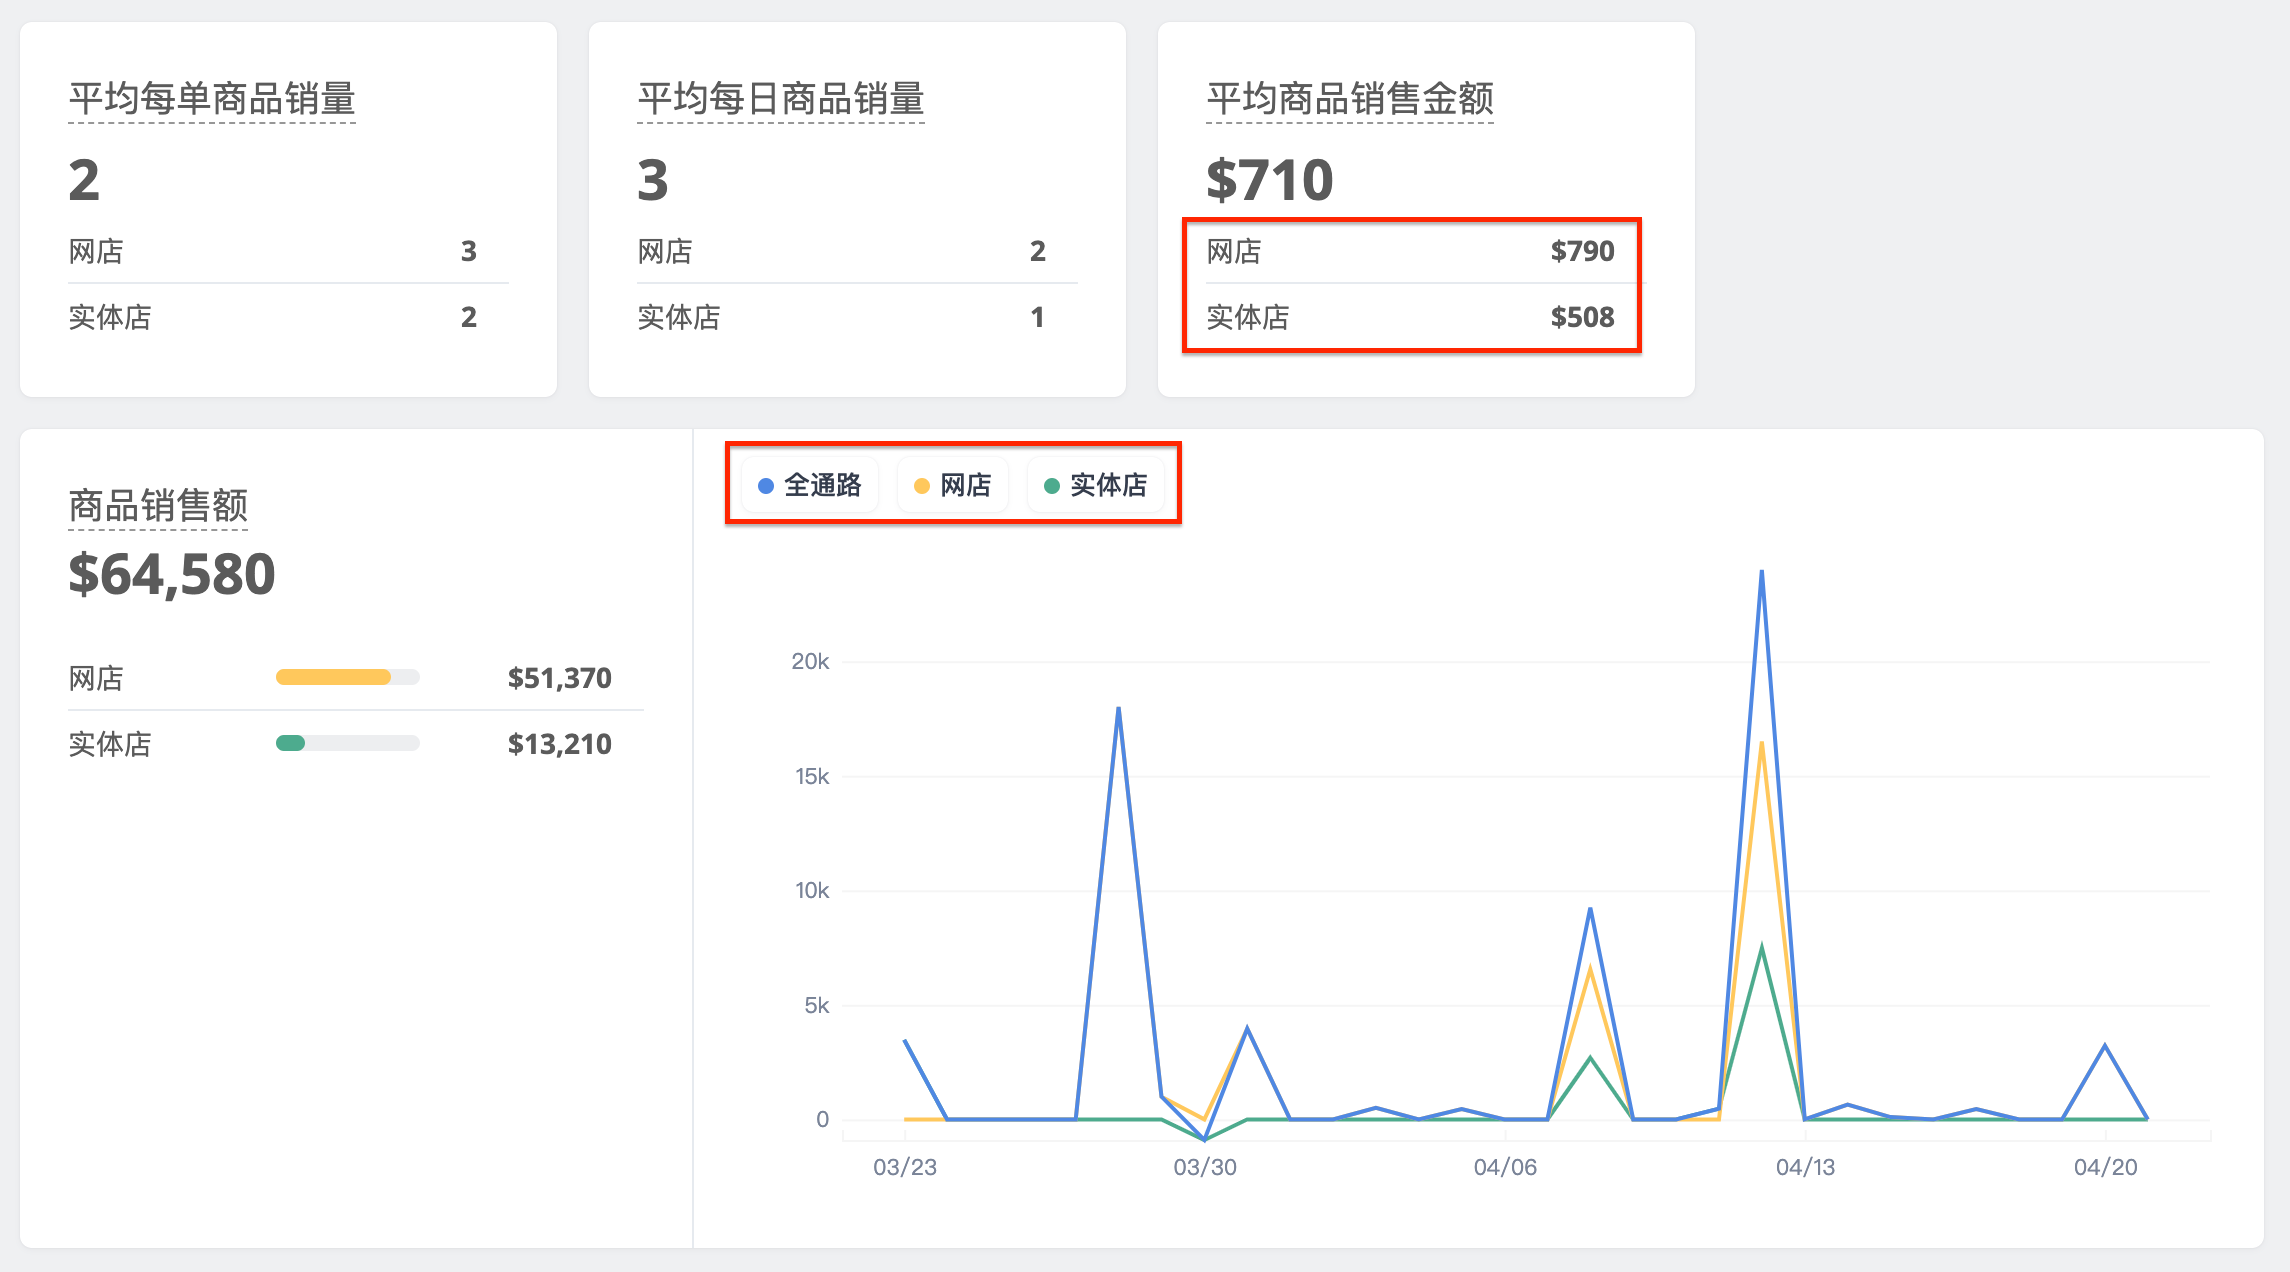Click the $710 average sales amount
This screenshot has width=2290, height=1272.
click(x=1270, y=180)
